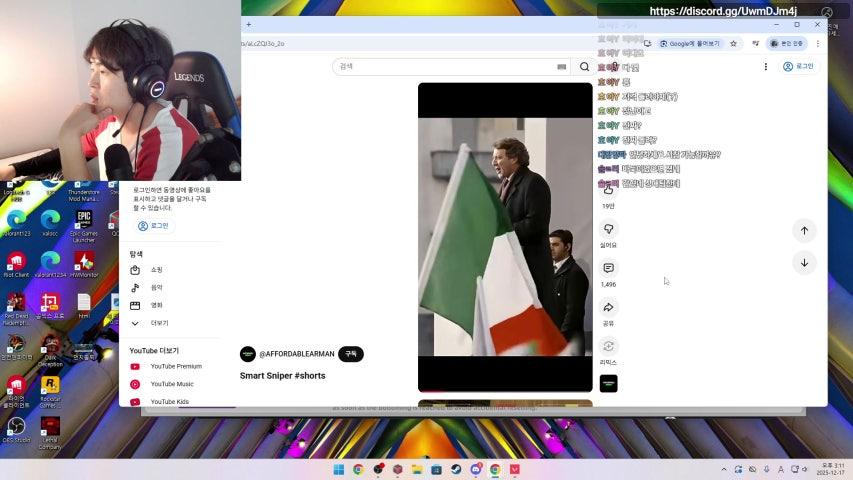This screenshot has height=480, width=853.
Task: Open Riot Client desktop shortcut
Action: (x=16, y=265)
